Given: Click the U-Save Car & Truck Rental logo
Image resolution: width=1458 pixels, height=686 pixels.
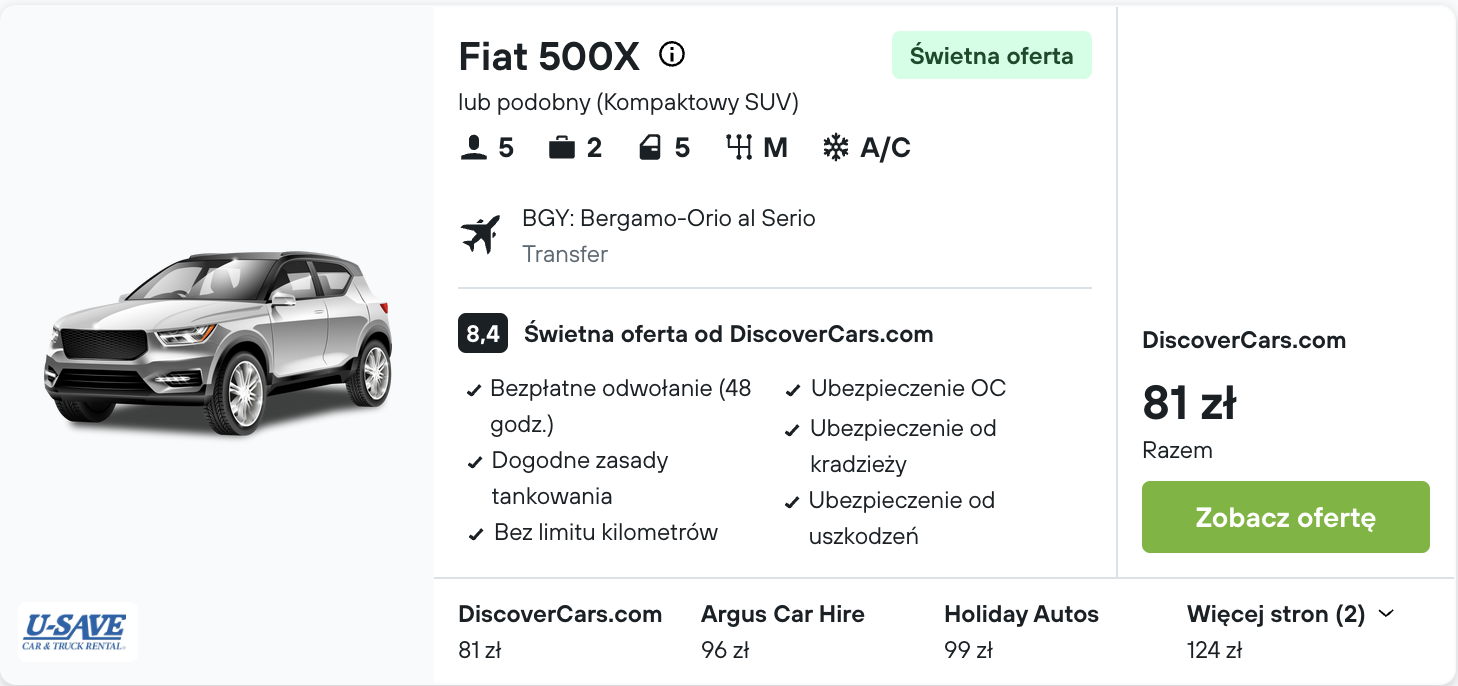Looking at the screenshot, I should (x=76, y=632).
